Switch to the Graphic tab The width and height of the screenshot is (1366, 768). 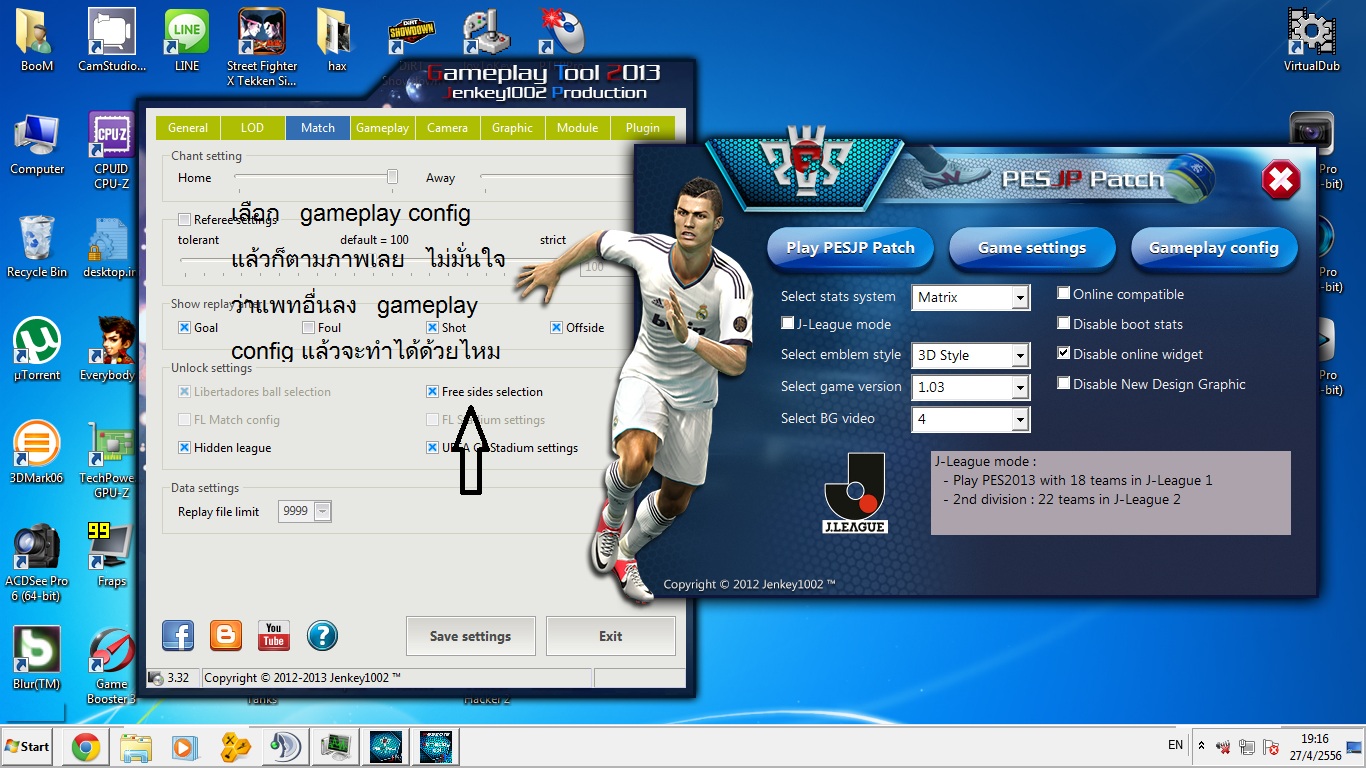(513, 128)
